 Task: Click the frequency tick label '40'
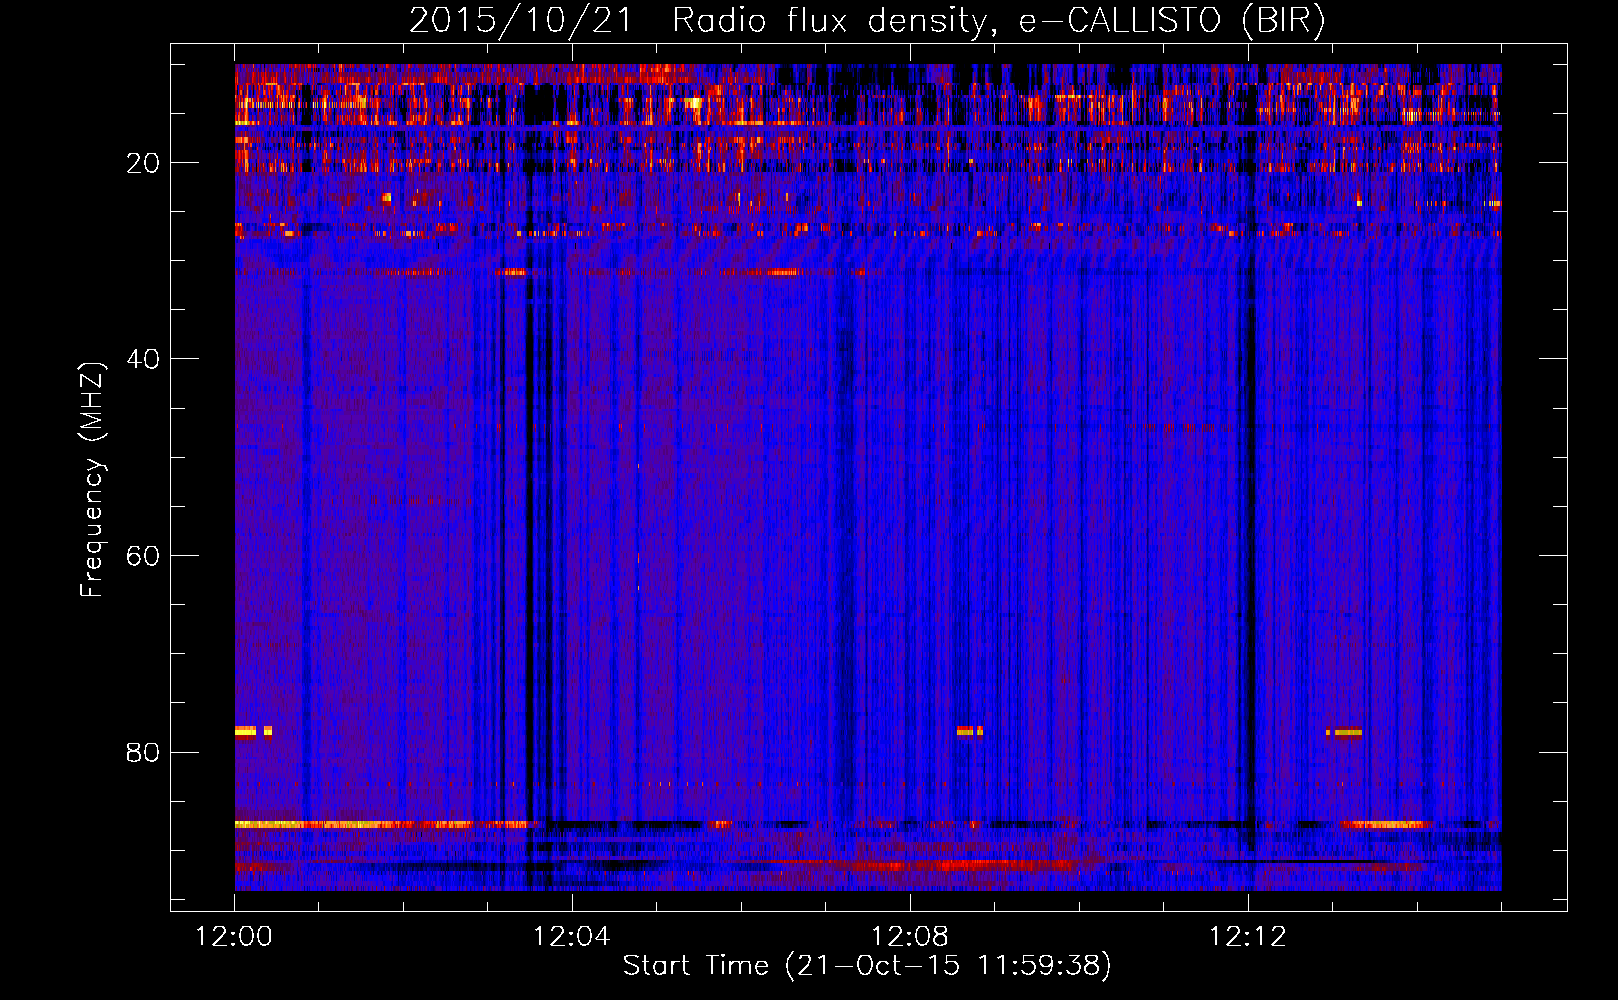click(x=143, y=359)
